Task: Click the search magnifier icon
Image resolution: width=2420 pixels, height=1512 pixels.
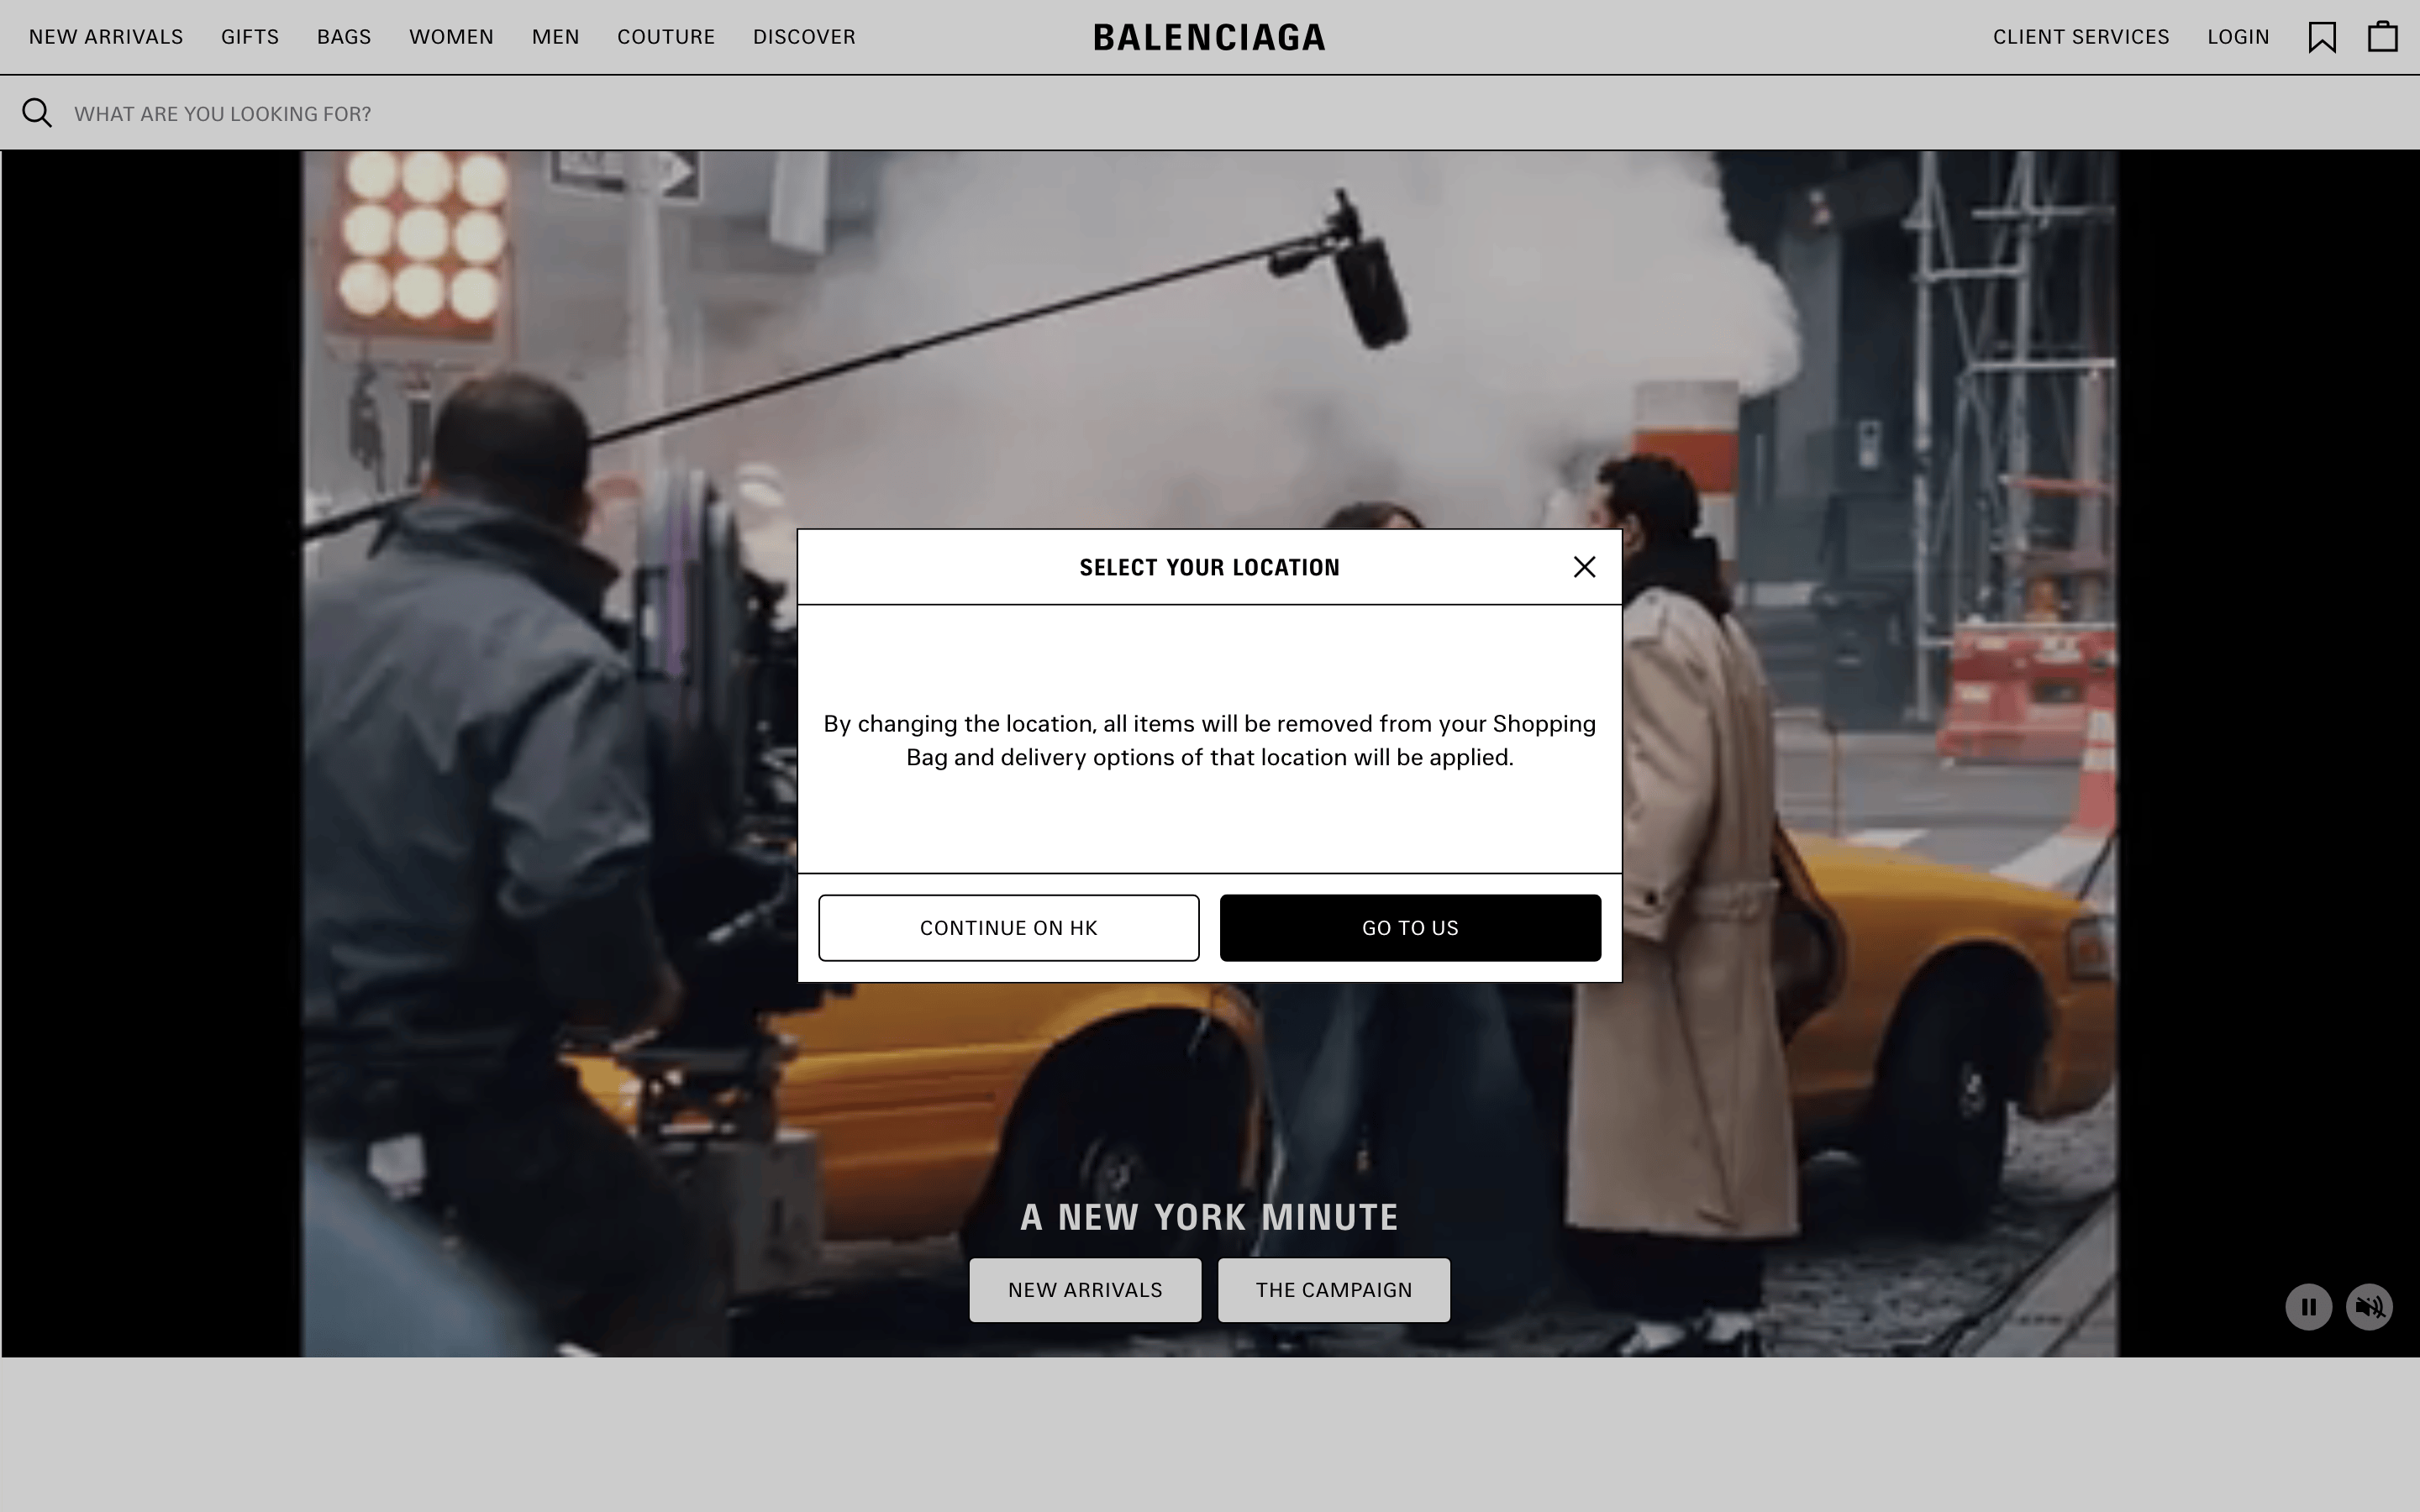Action: 37,113
